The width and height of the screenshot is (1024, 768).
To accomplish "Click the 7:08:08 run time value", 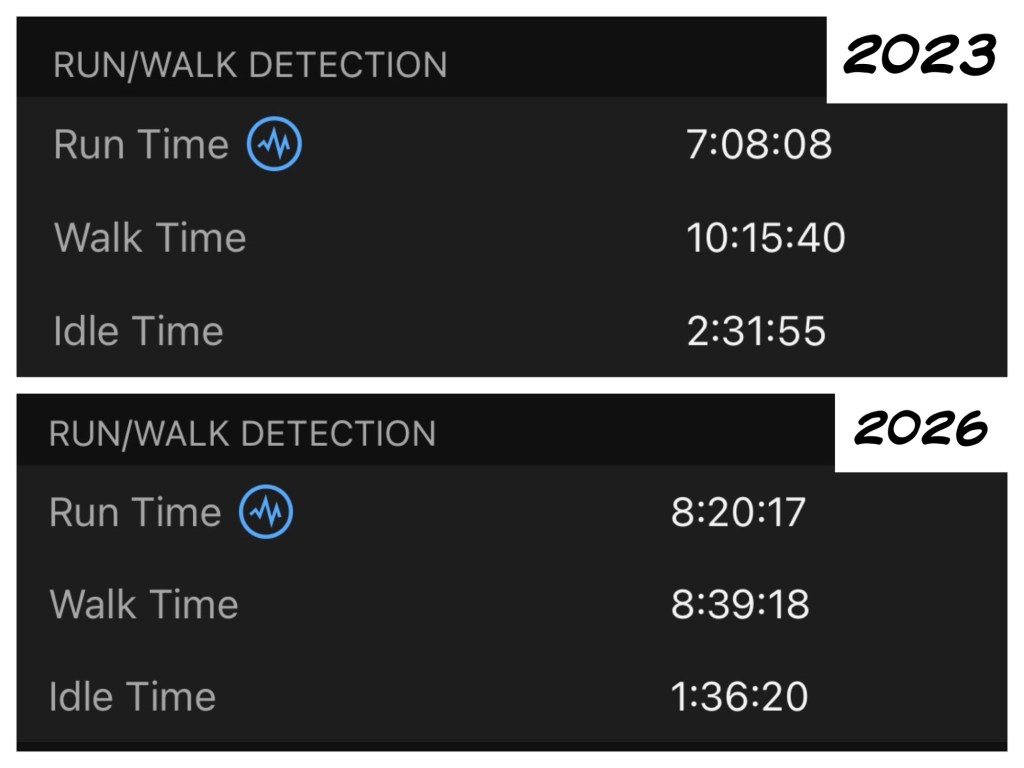I will tap(759, 144).
